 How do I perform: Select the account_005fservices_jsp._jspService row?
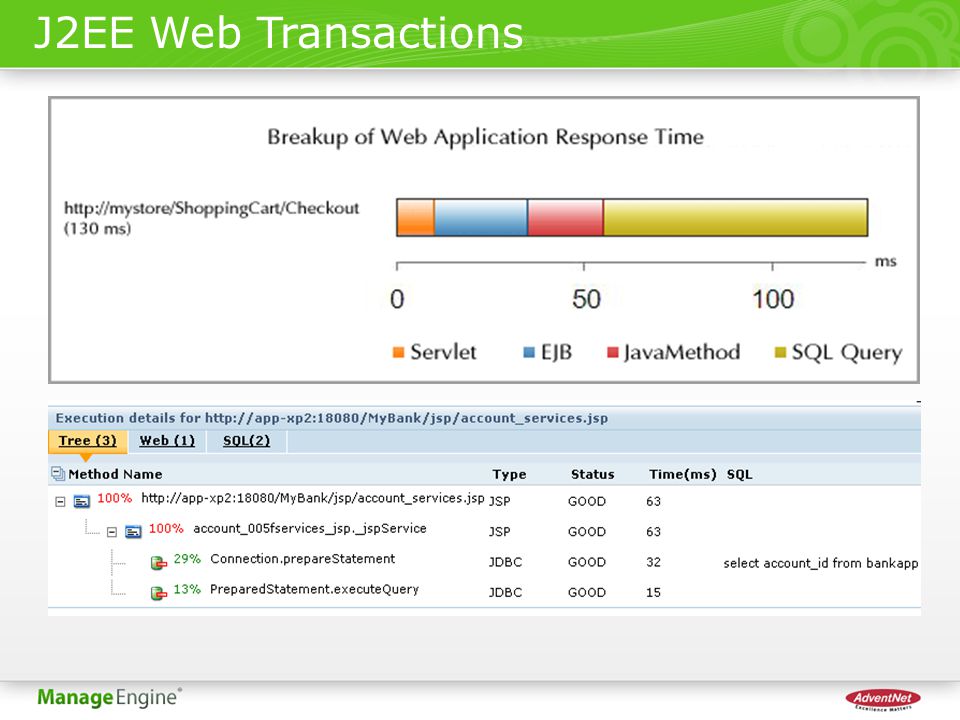(484, 531)
